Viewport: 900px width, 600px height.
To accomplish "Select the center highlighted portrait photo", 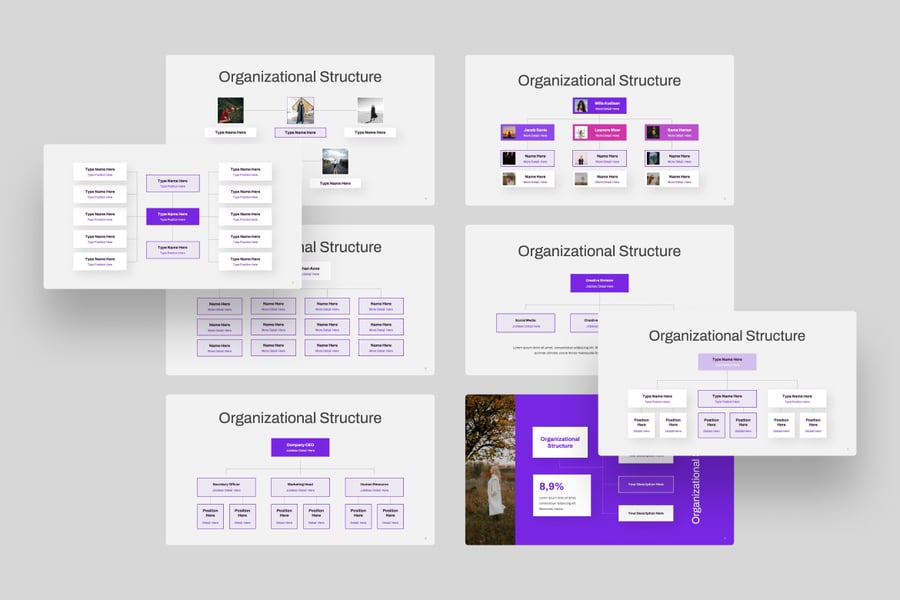I will 301,110.
